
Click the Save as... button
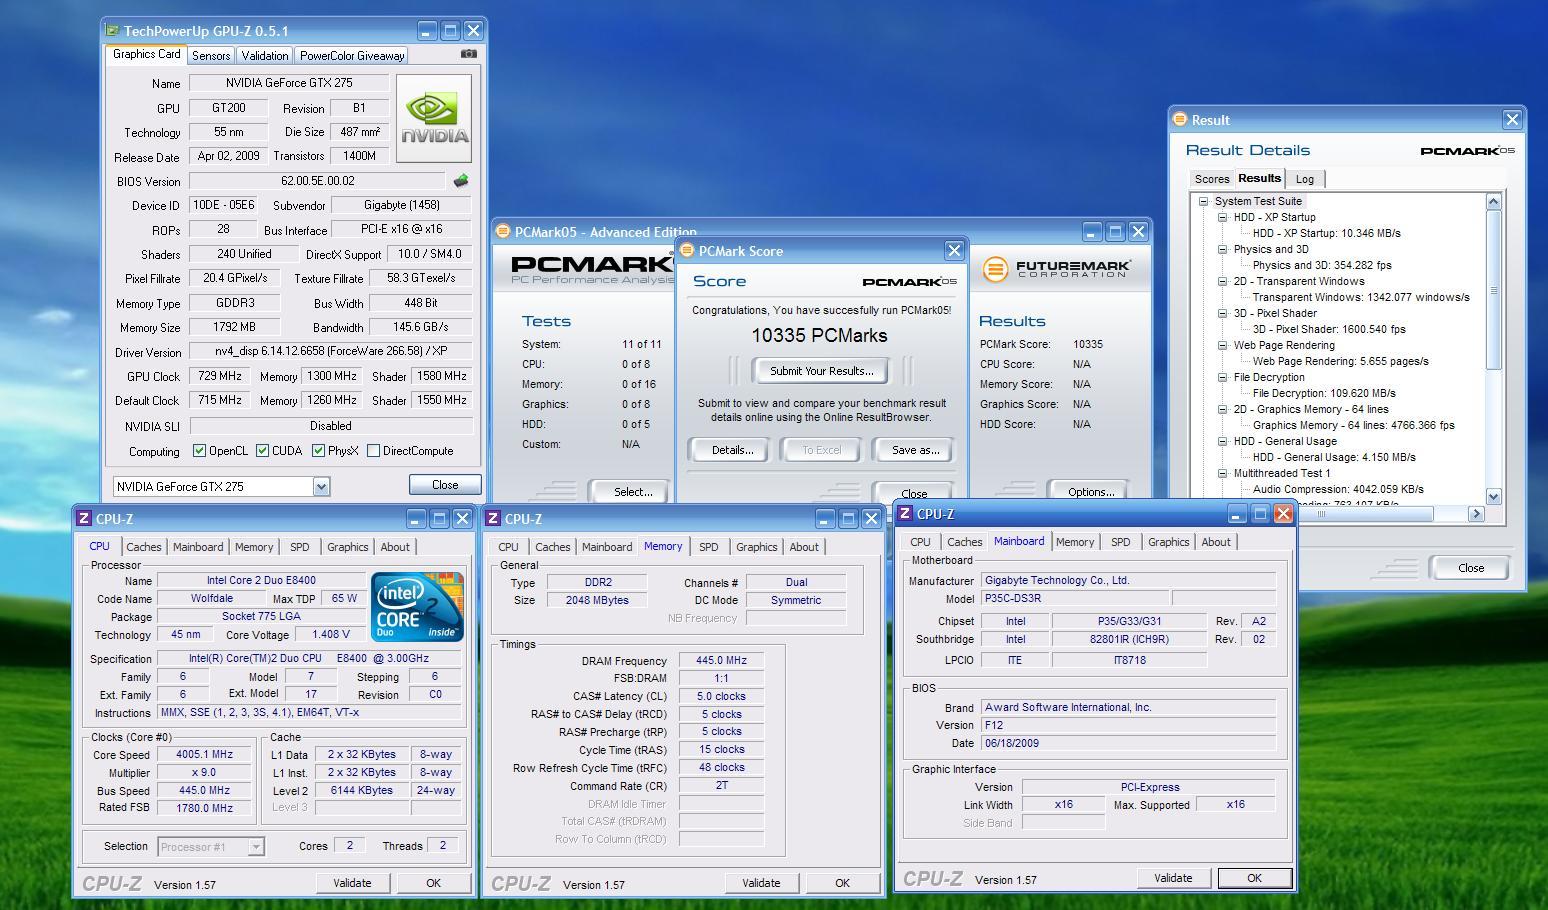coord(915,450)
